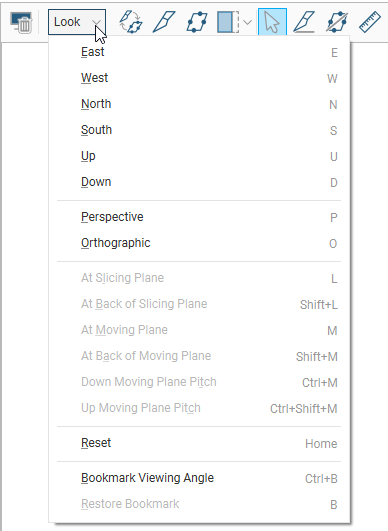Image resolution: width=388 pixels, height=531 pixels.
Task: Click the slice mode rectangle icon
Action: pos(228,22)
